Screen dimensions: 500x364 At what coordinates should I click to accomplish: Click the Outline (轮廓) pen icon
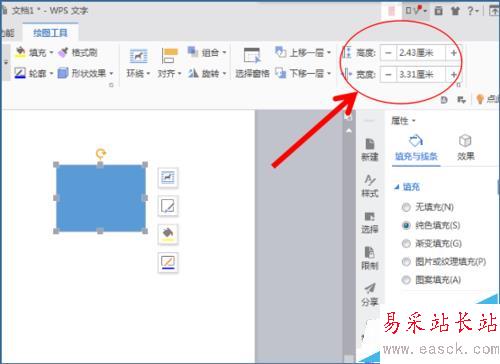[x=20, y=73]
